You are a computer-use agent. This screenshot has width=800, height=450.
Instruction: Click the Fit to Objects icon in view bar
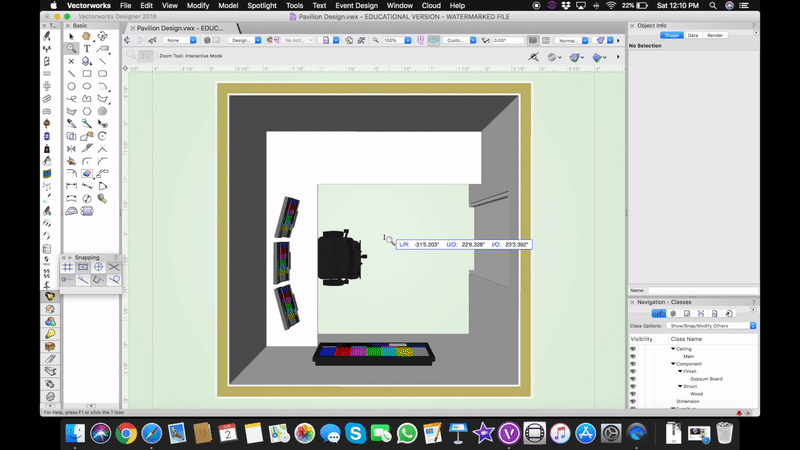[x=361, y=40]
